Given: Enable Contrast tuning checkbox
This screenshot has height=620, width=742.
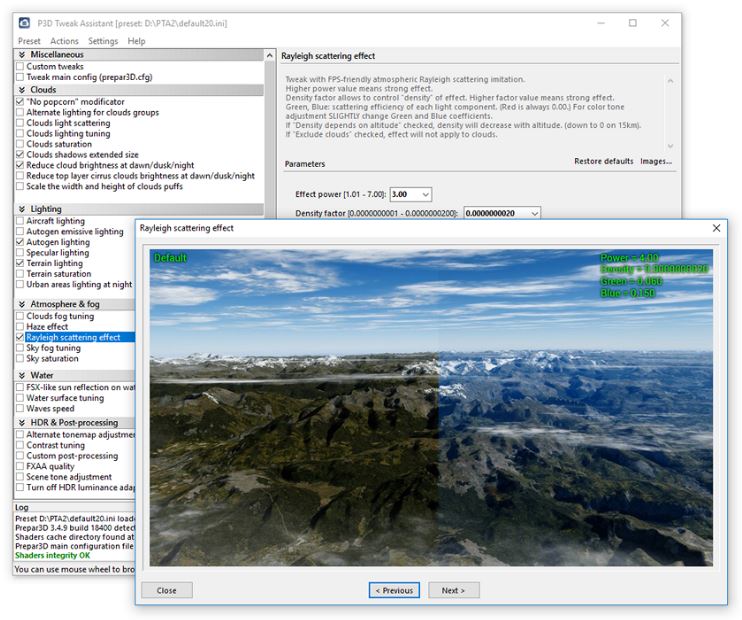Looking at the screenshot, I should click(20, 445).
